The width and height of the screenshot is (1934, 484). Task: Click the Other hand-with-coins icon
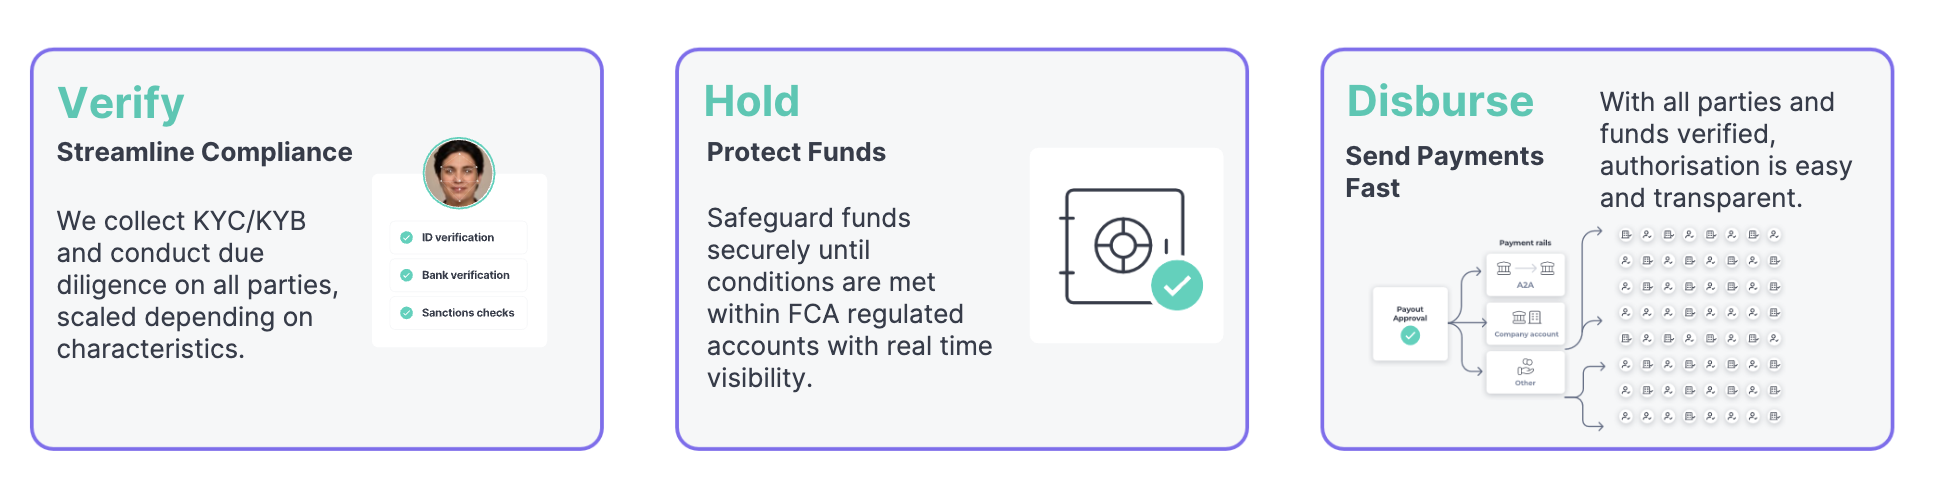click(x=1525, y=366)
